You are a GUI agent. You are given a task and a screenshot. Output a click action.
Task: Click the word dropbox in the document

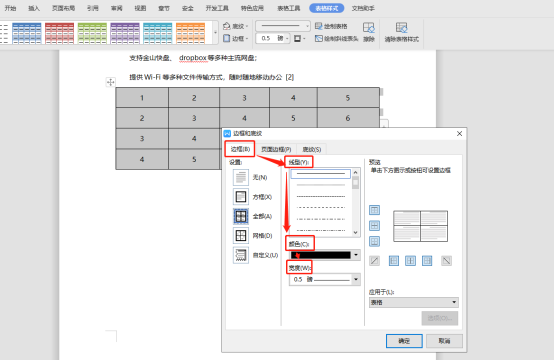tap(193, 58)
